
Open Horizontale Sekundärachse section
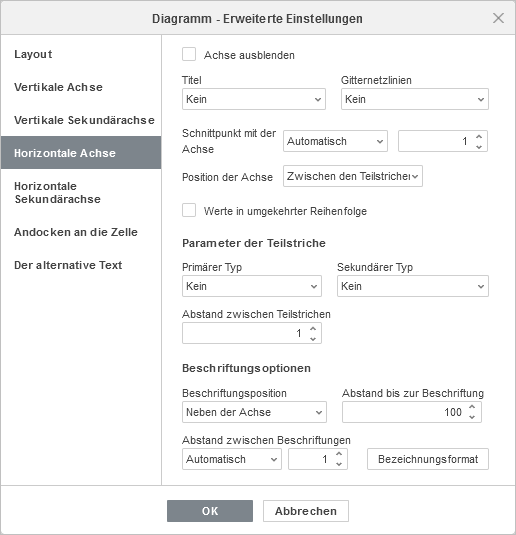[x=81, y=192]
